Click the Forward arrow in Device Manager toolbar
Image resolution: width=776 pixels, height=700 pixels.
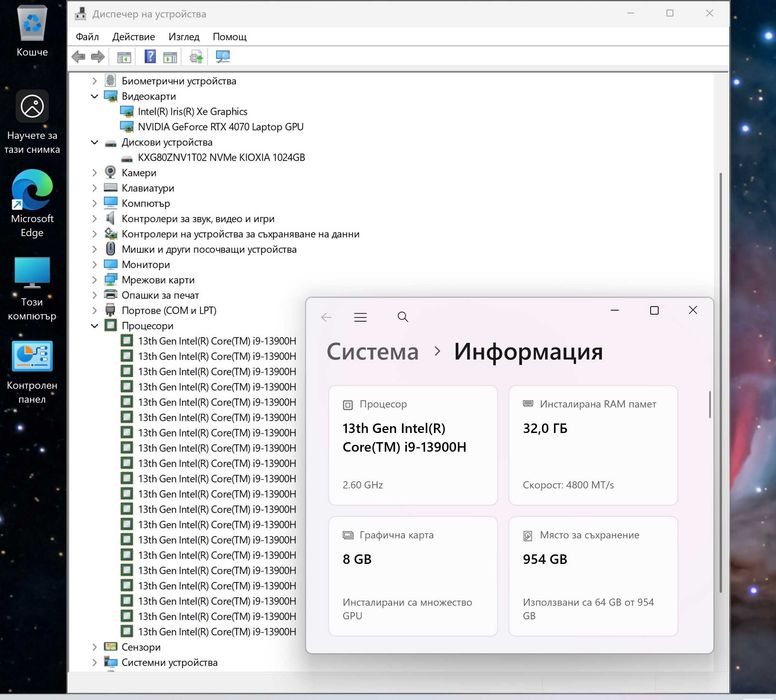coord(97,57)
